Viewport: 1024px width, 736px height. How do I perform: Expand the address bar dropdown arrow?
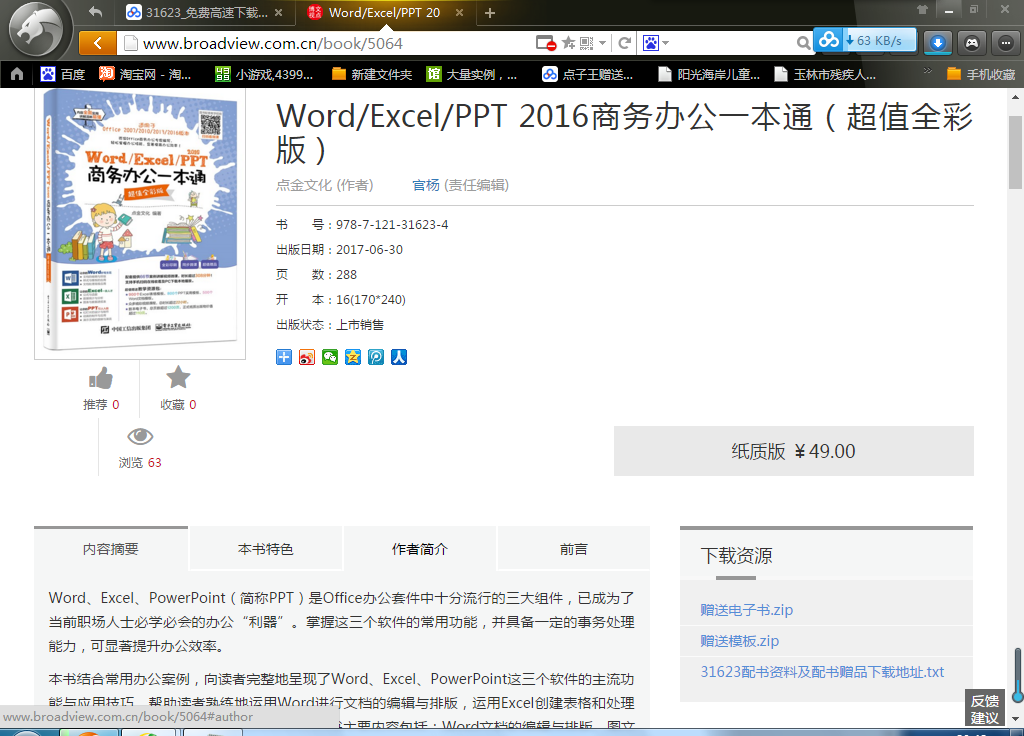602,43
